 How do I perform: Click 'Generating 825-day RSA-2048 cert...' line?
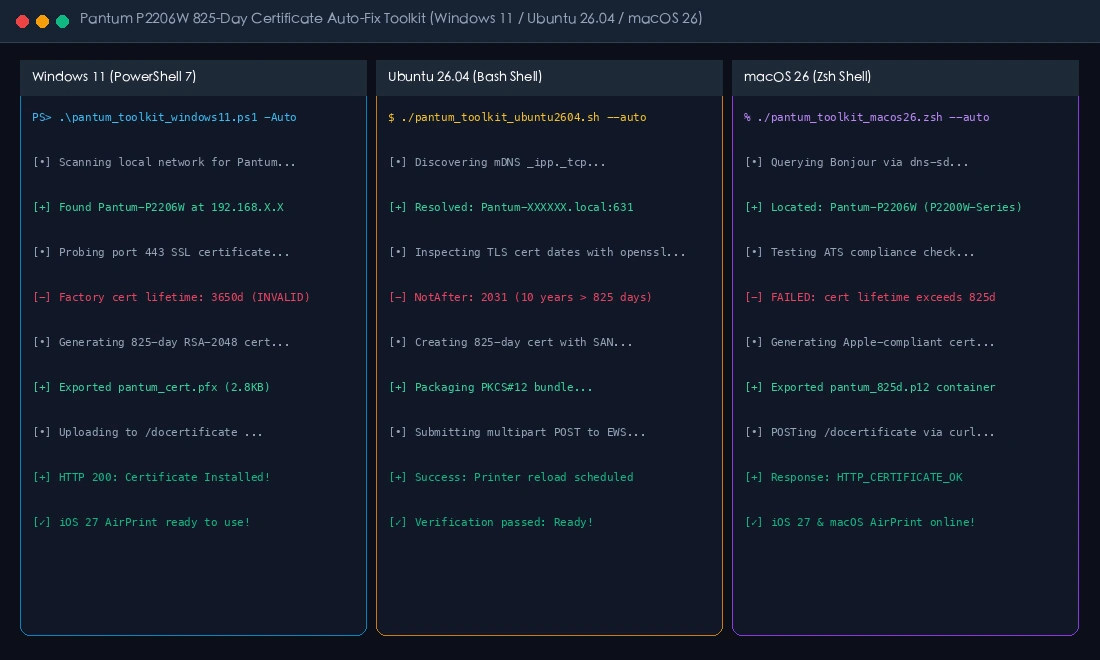[161, 342]
